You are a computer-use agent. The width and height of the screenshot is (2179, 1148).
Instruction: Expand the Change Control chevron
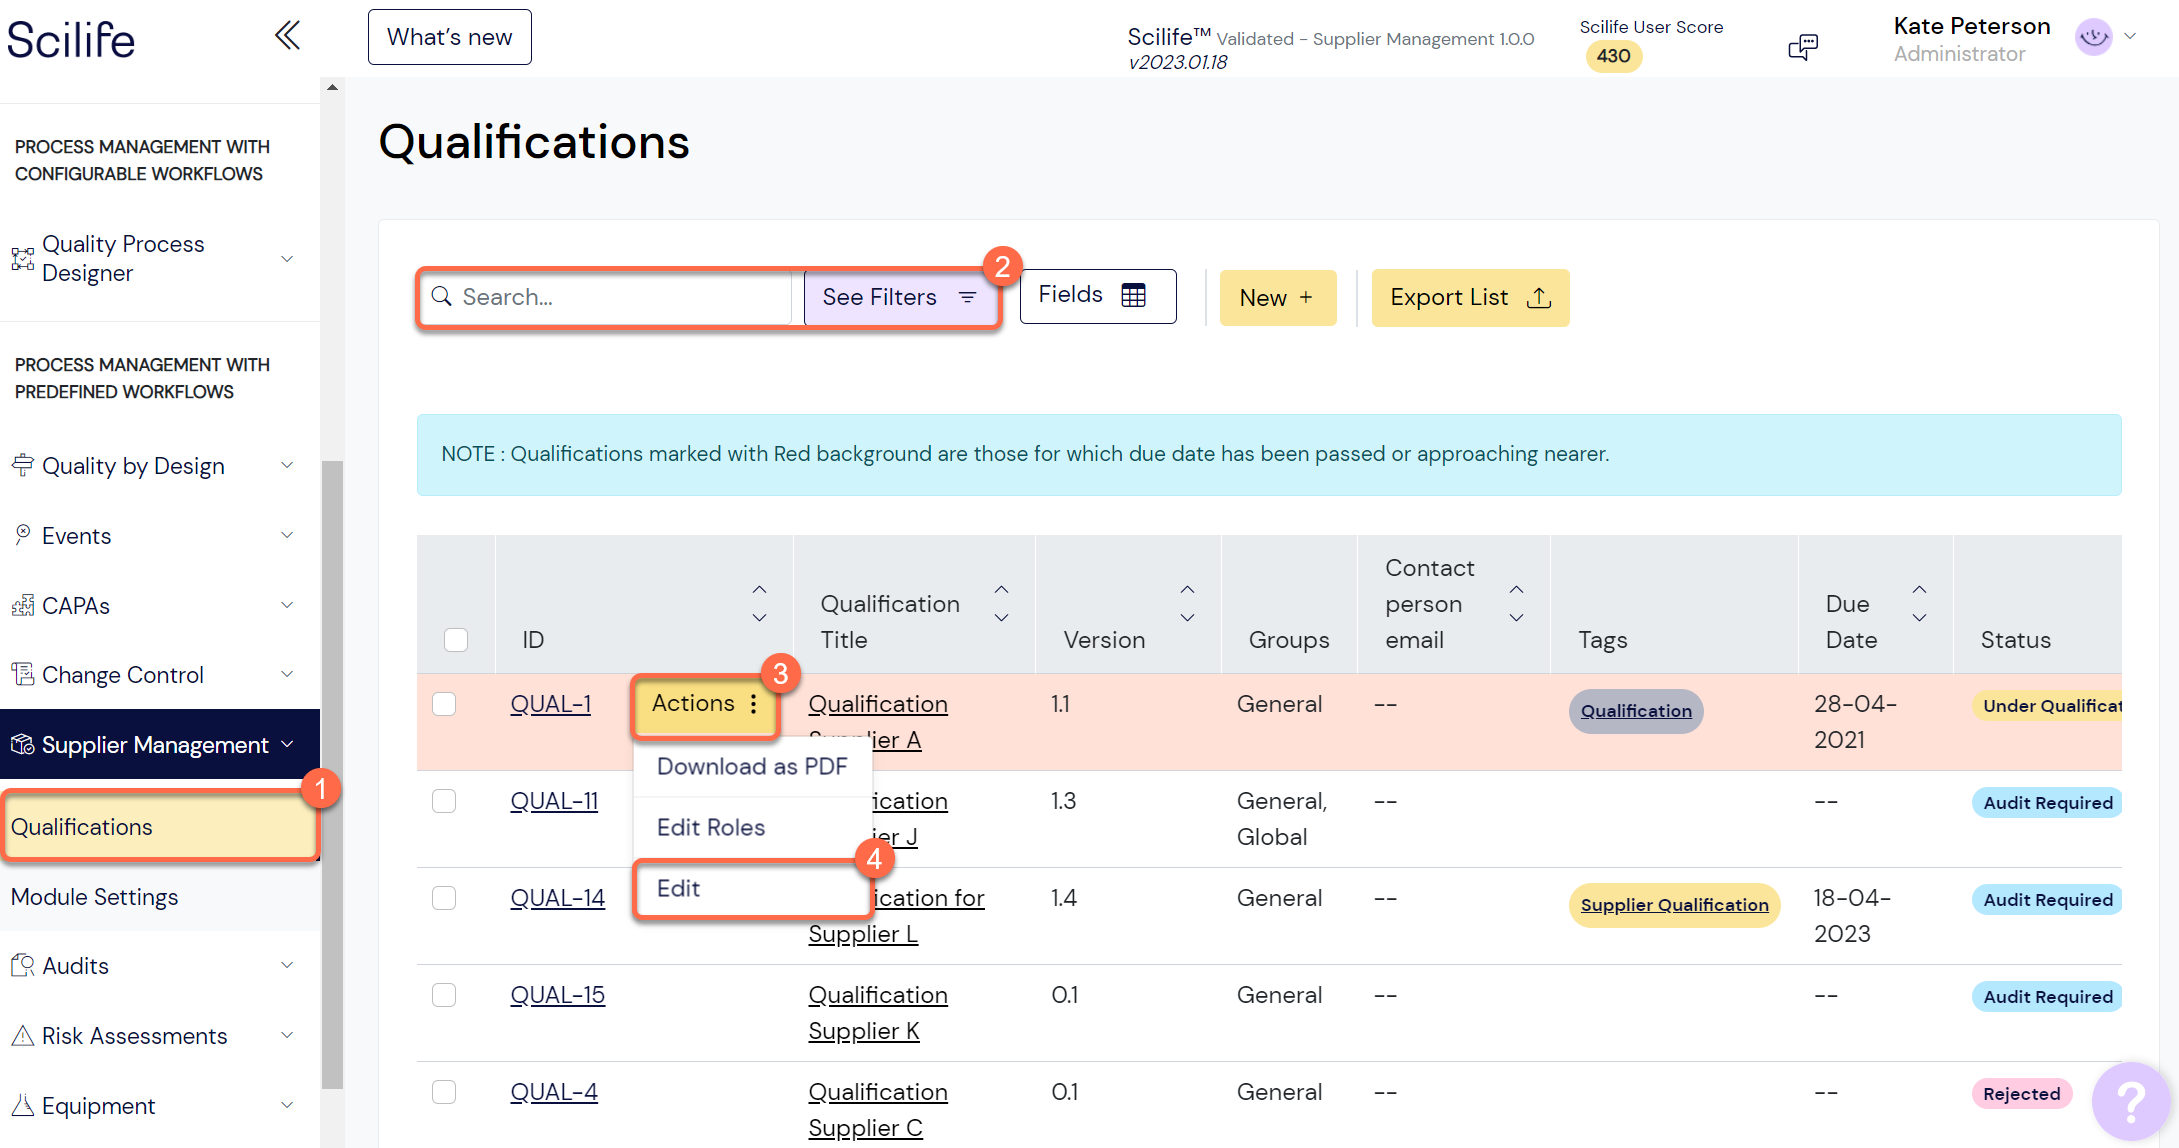pyautogui.click(x=287, y=674)
